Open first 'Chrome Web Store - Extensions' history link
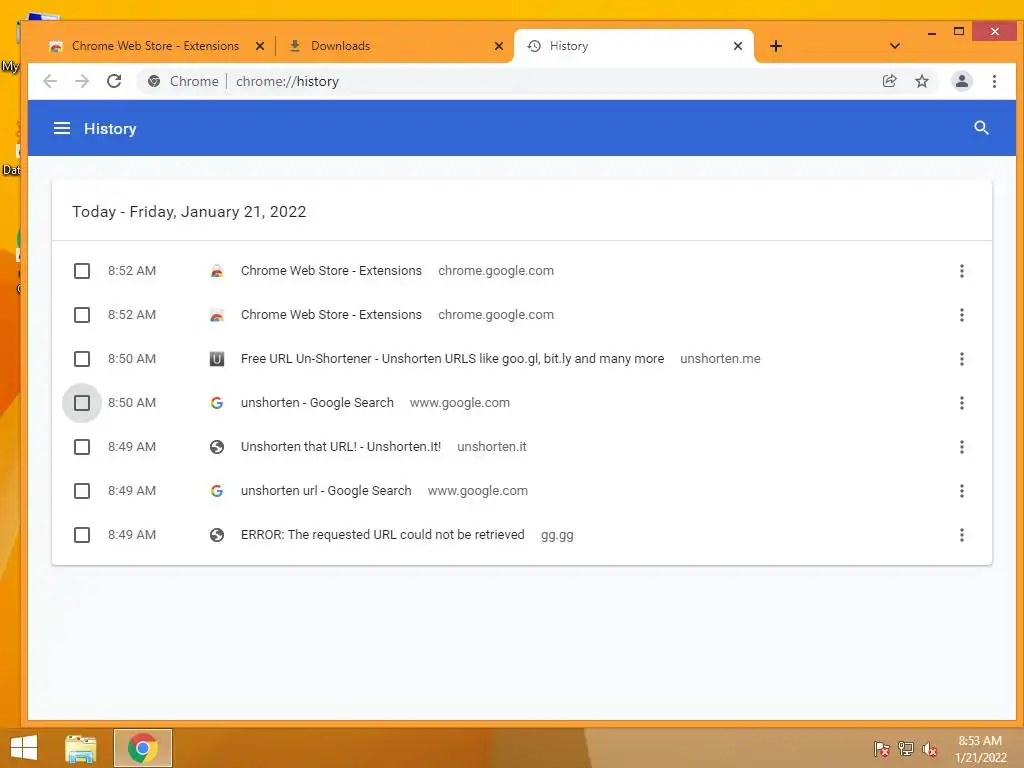Screen dimensions: 1024x768 pyautogui.click(x=331, y=270)
